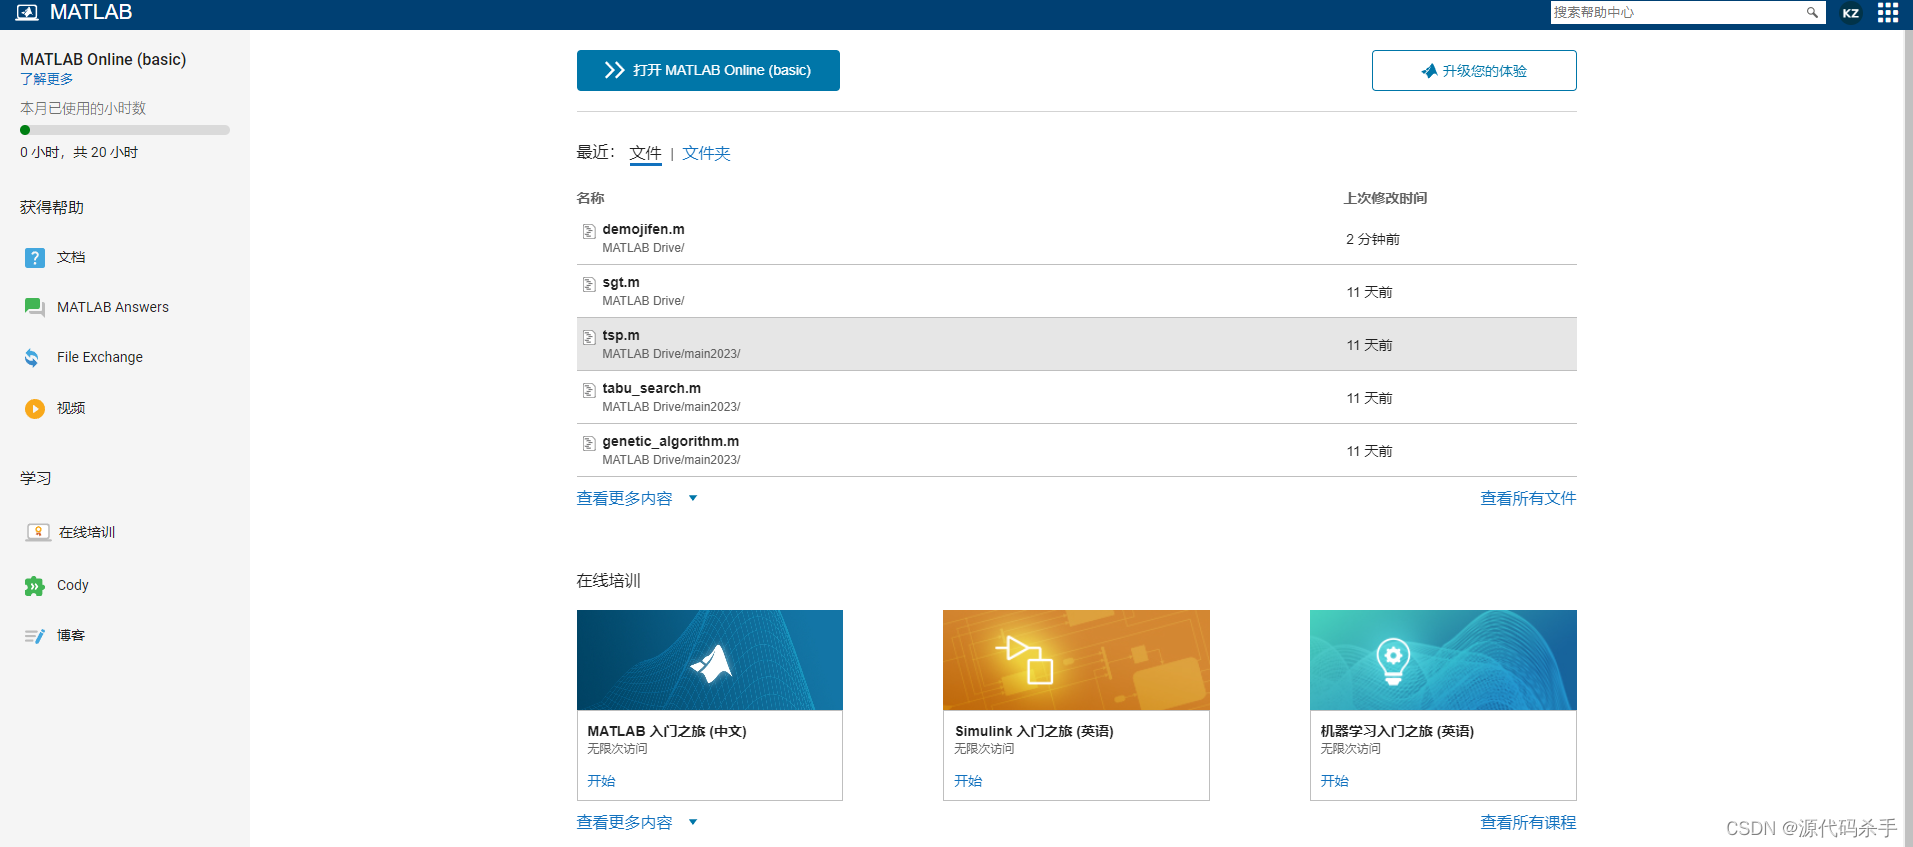Open the apps grid menu icon
Screen dimensions: 1913x847
tap(1888, 12)
